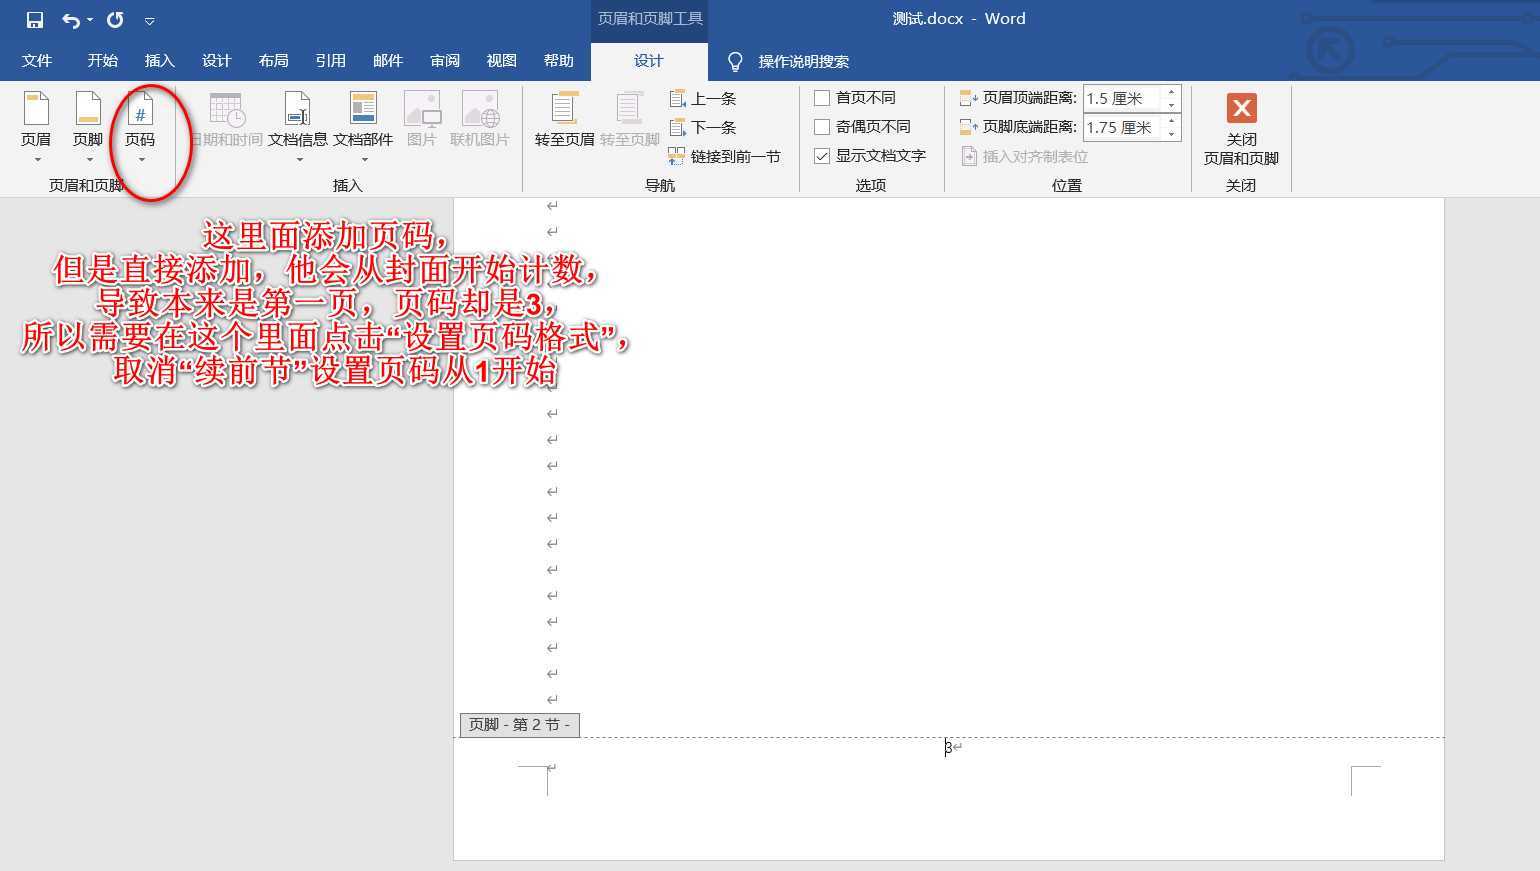This screenshot has height=871, width=1540.
Task: Click the 页脚 - 第 2 节 - footer label
Action: [x=520, y=725]
